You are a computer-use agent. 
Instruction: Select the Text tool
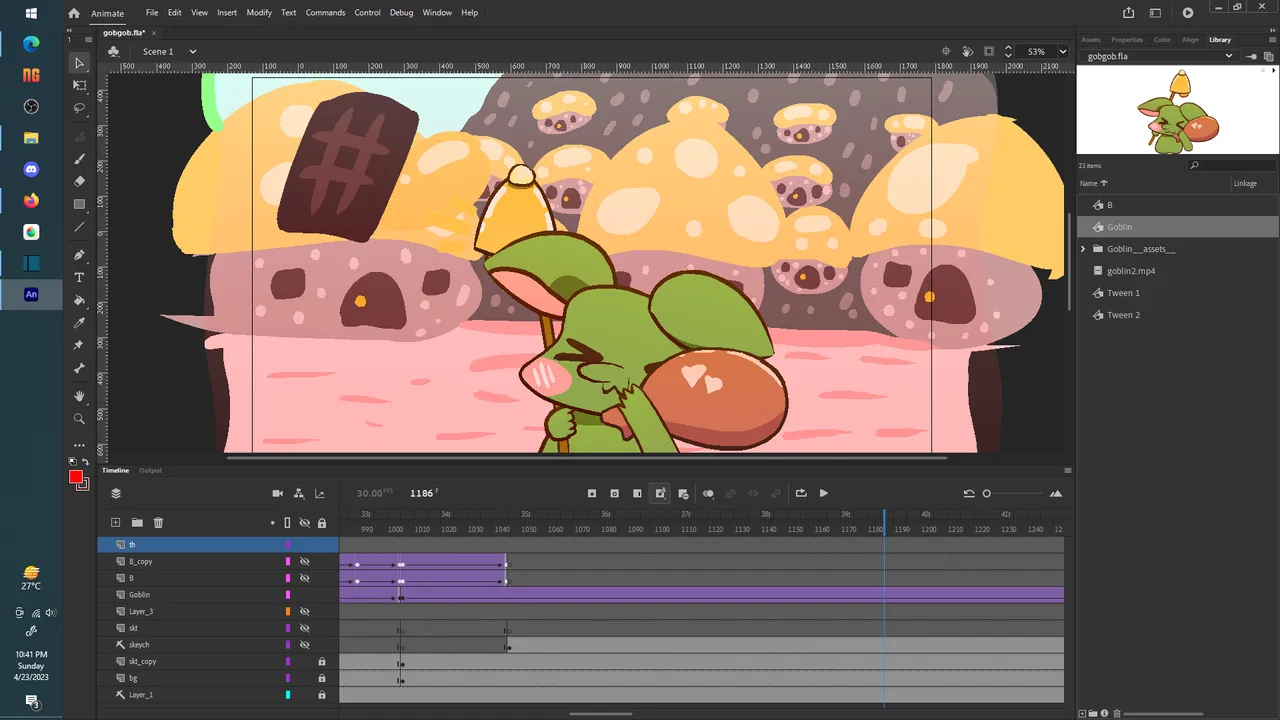tap(80, 278)
